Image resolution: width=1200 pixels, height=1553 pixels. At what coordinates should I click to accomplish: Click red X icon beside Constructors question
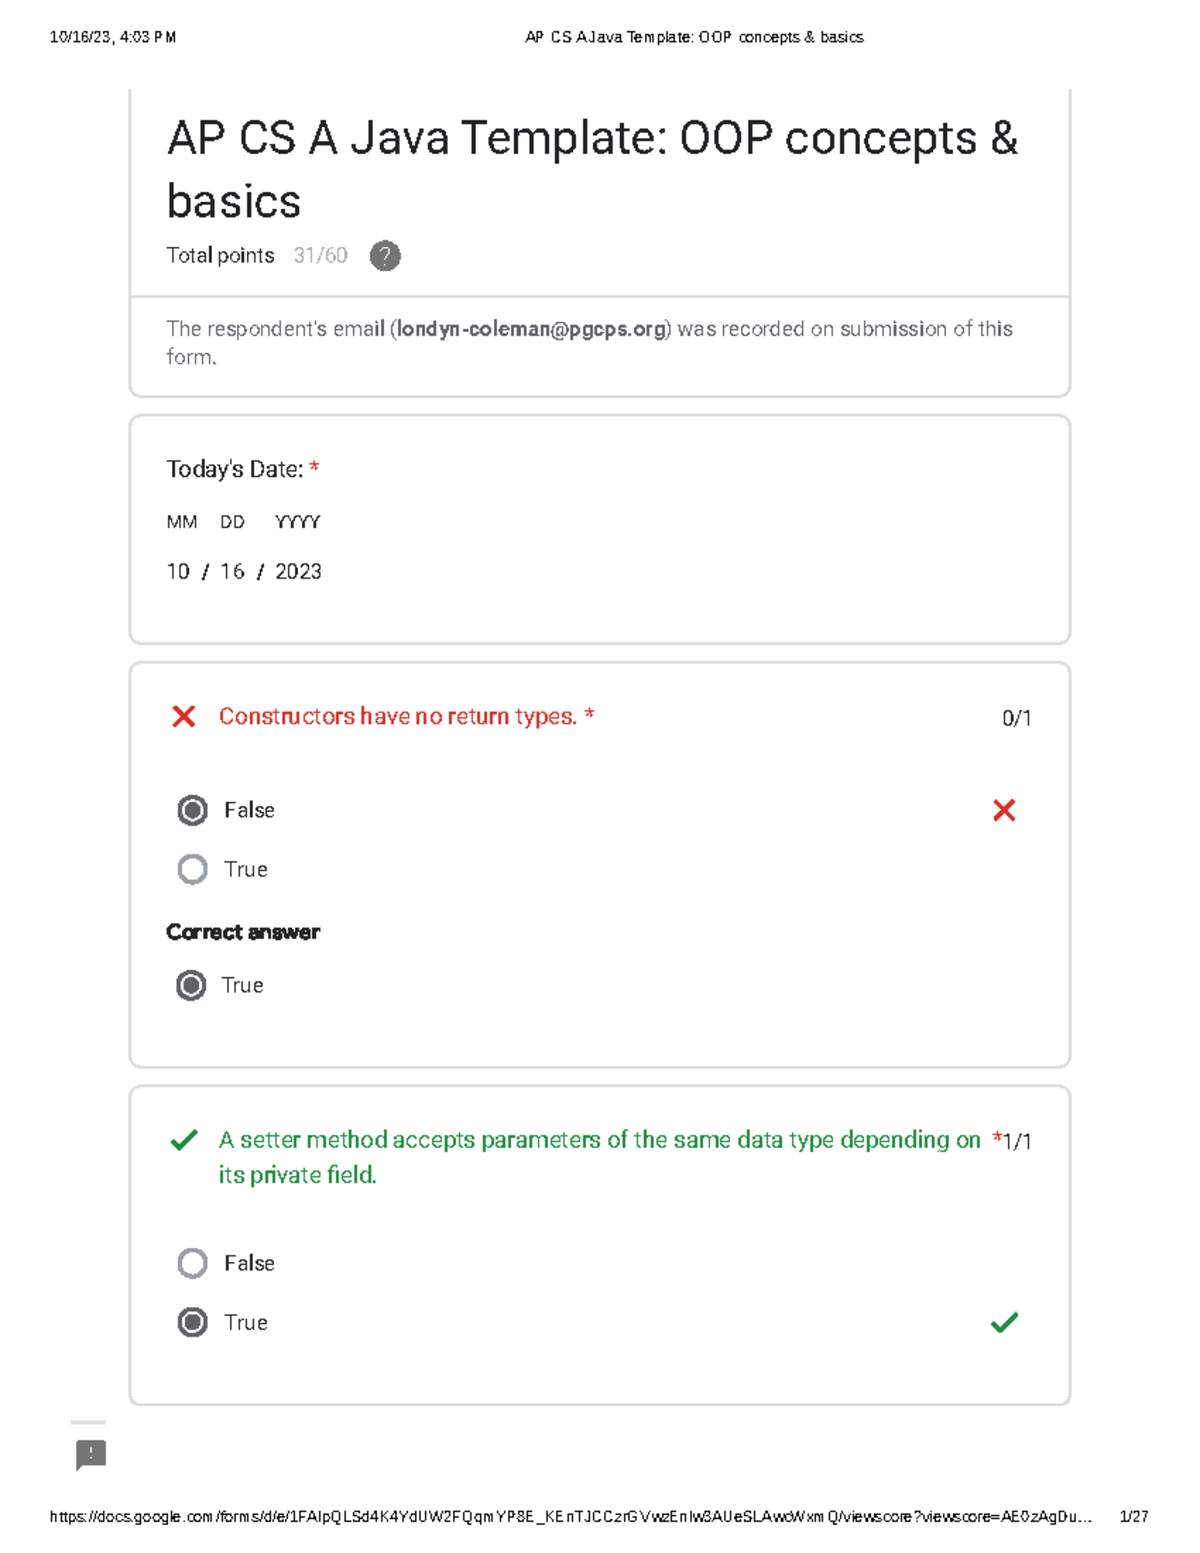tap(184, 717)
